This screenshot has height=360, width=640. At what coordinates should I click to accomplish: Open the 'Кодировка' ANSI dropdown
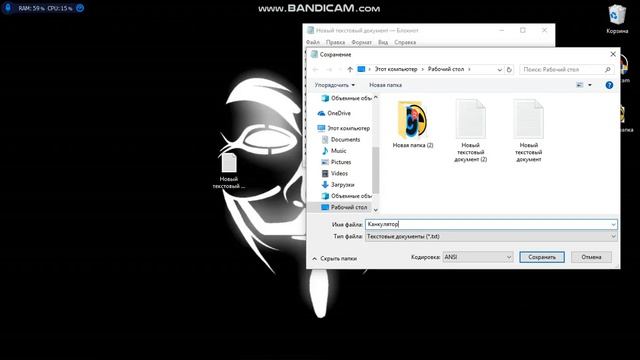click(478, 257)
